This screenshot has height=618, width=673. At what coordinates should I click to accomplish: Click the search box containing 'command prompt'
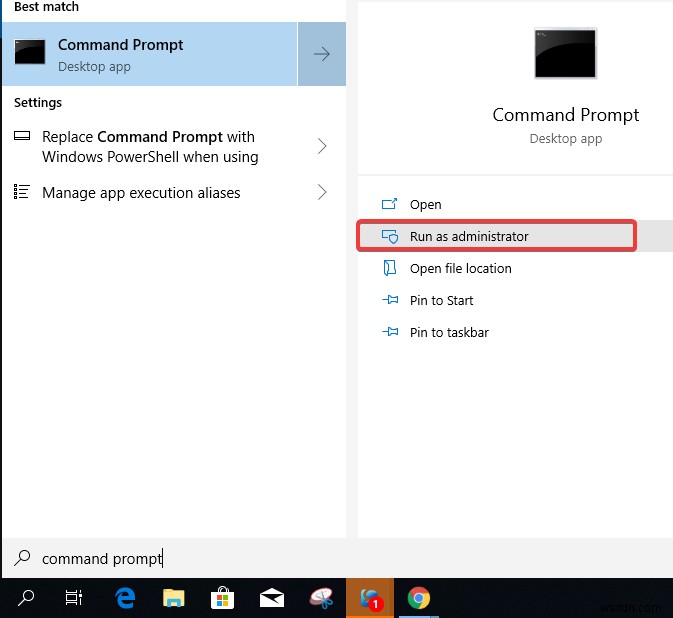pyautogui.click(x=337, y=558)
